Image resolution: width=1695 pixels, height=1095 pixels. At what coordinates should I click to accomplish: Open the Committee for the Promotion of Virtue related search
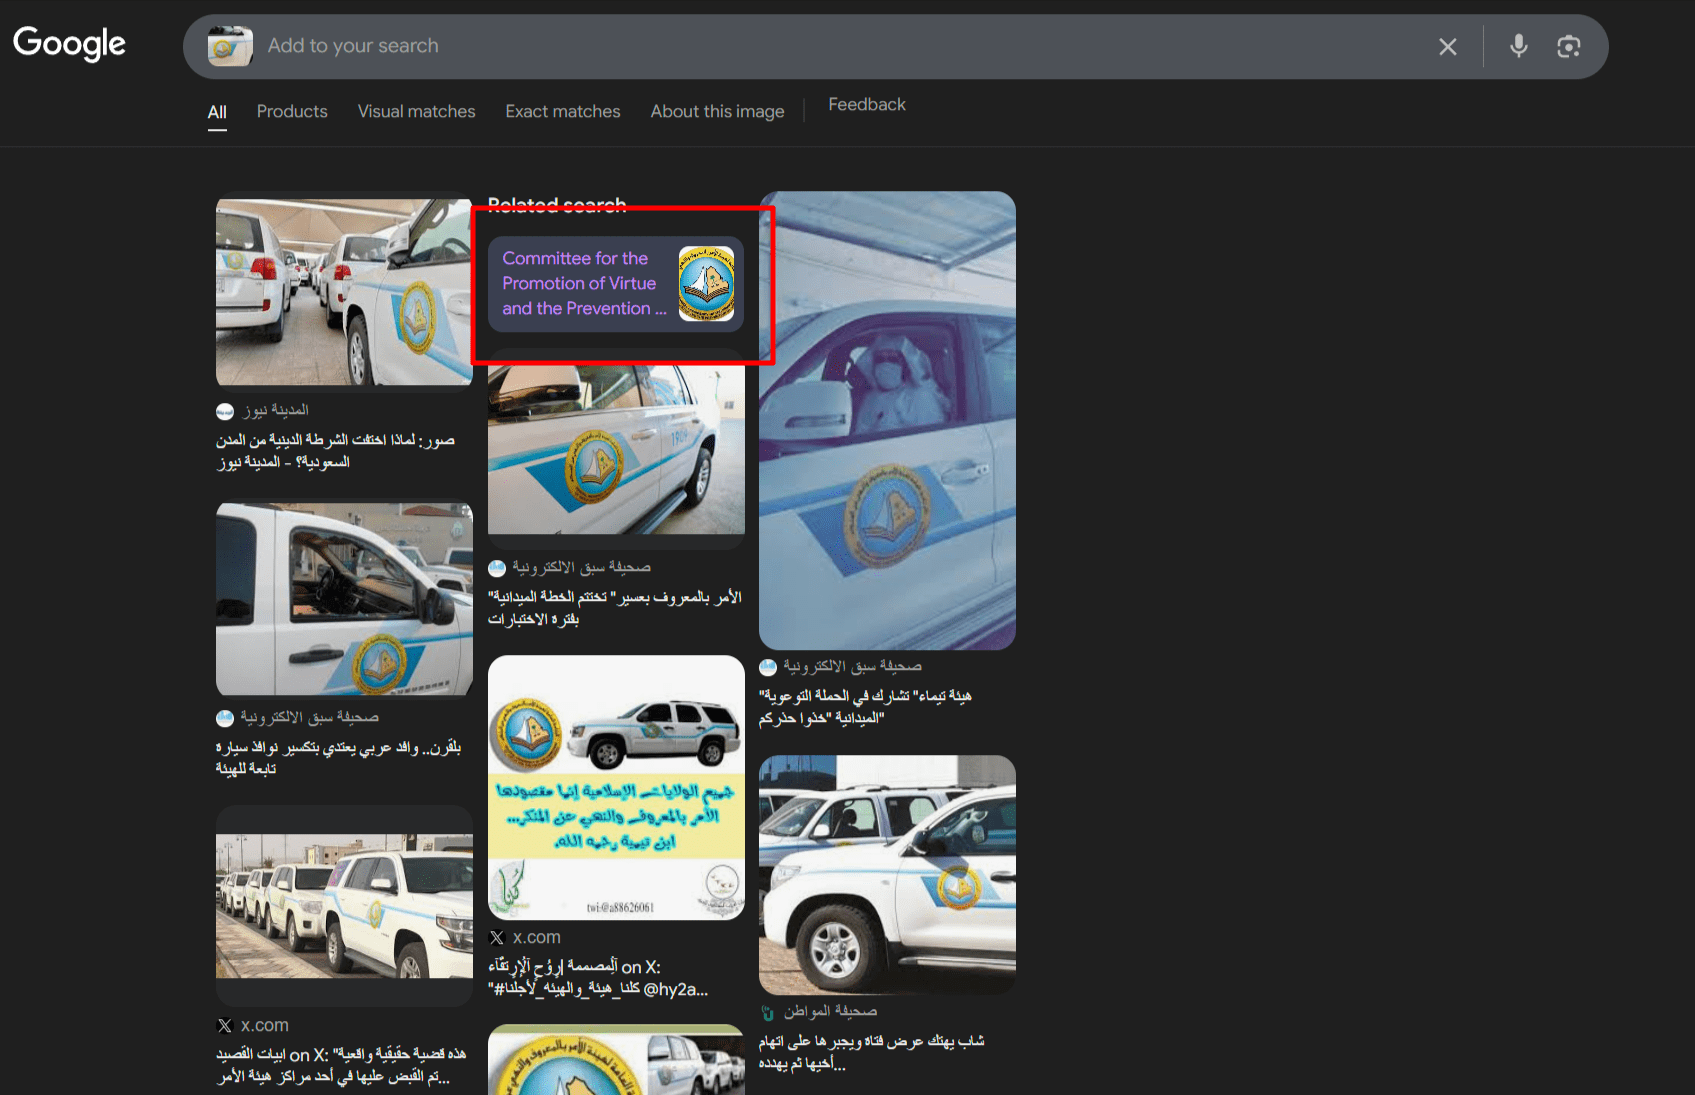point(583,284)
